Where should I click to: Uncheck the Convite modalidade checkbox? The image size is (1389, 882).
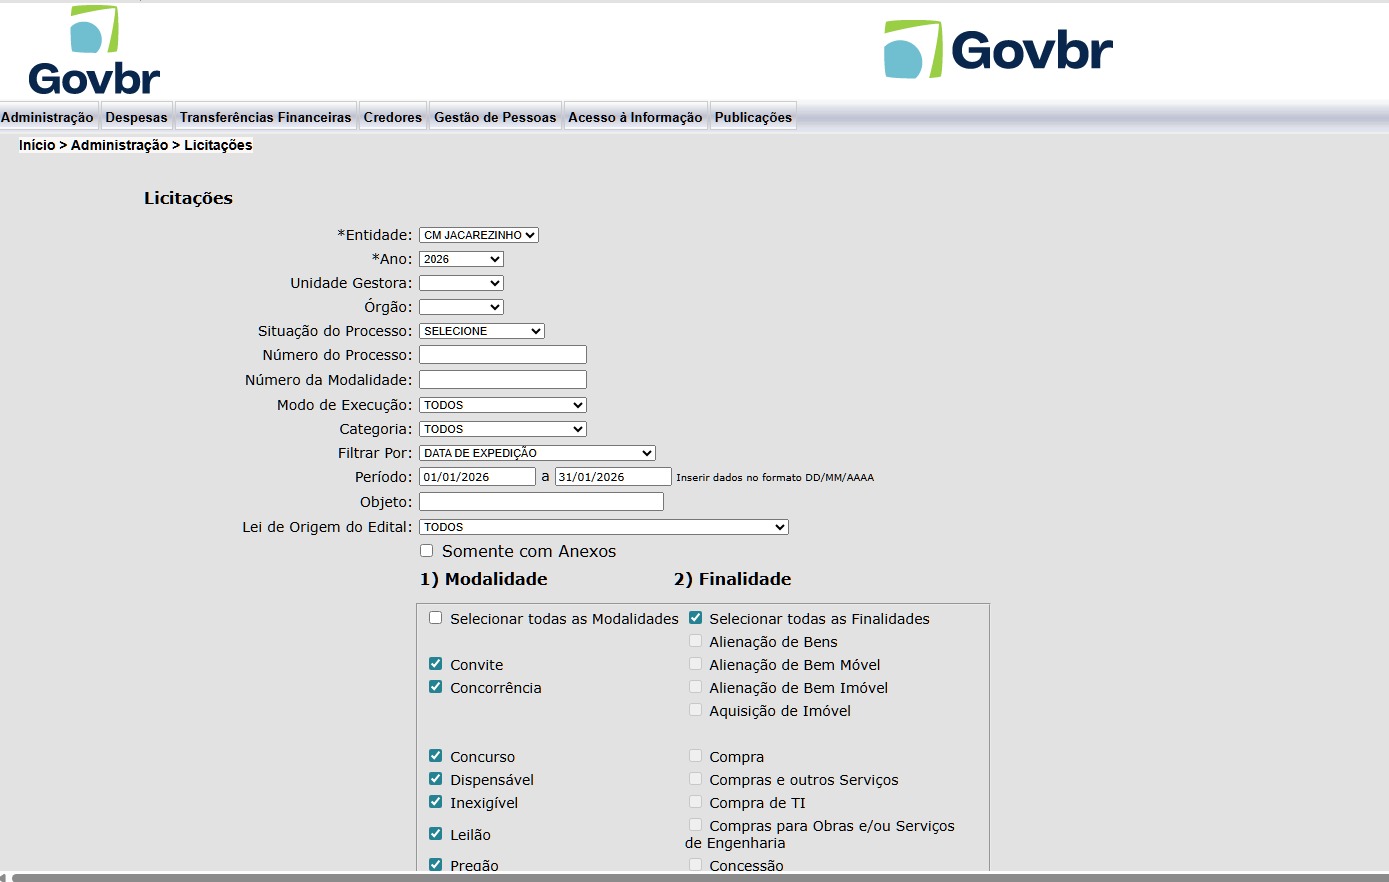pyautogui.click(x=435, y=664)
